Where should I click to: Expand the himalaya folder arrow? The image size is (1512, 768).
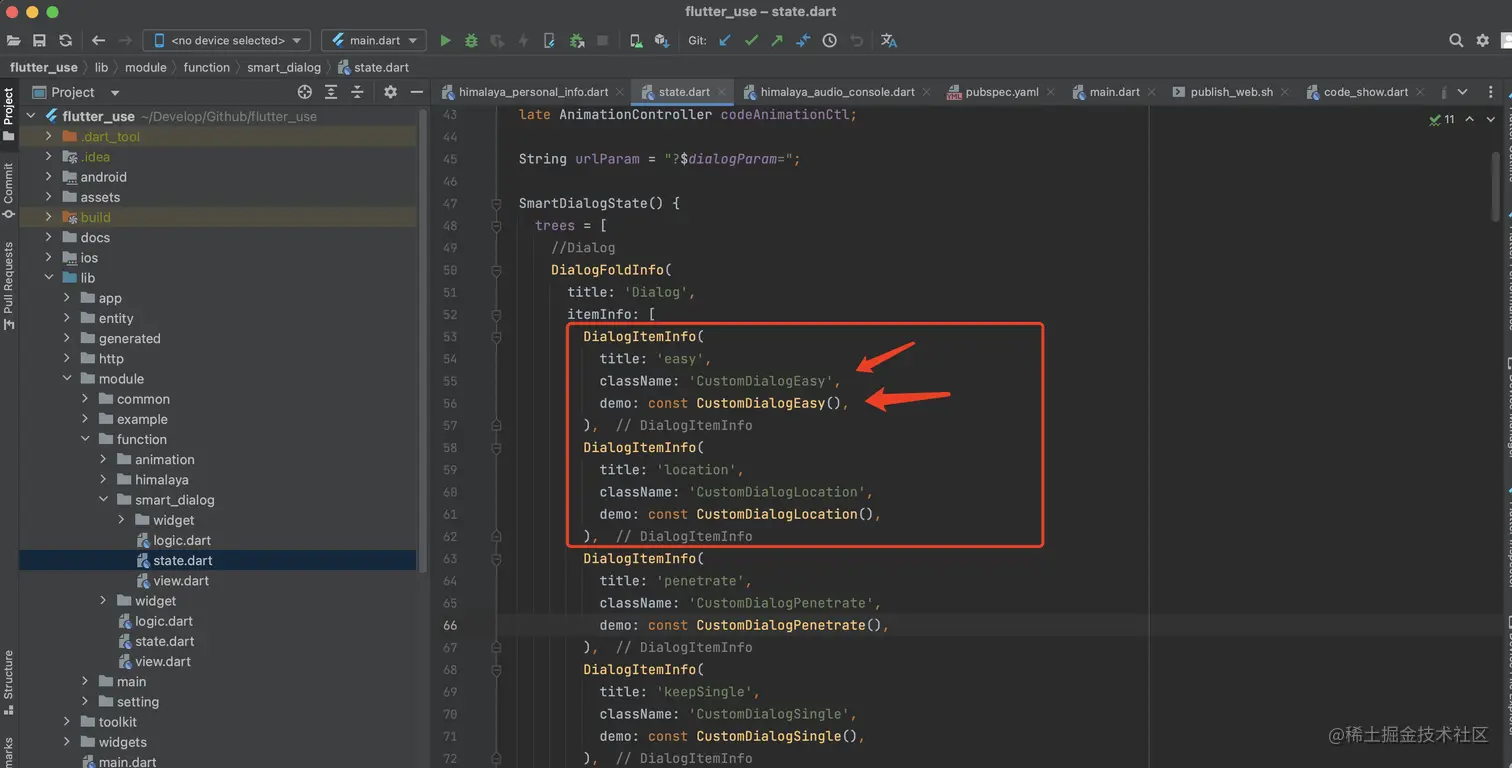[x=102, y=480]
